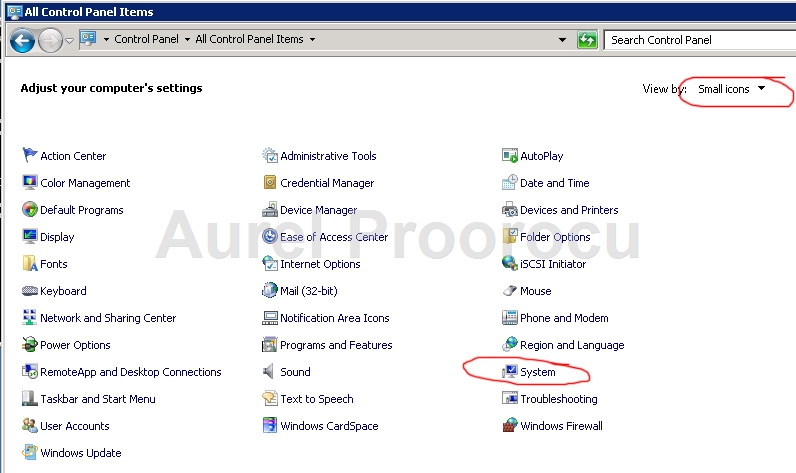Open the Programs and Features link
The image size is (796, 473).
(336, 345)
